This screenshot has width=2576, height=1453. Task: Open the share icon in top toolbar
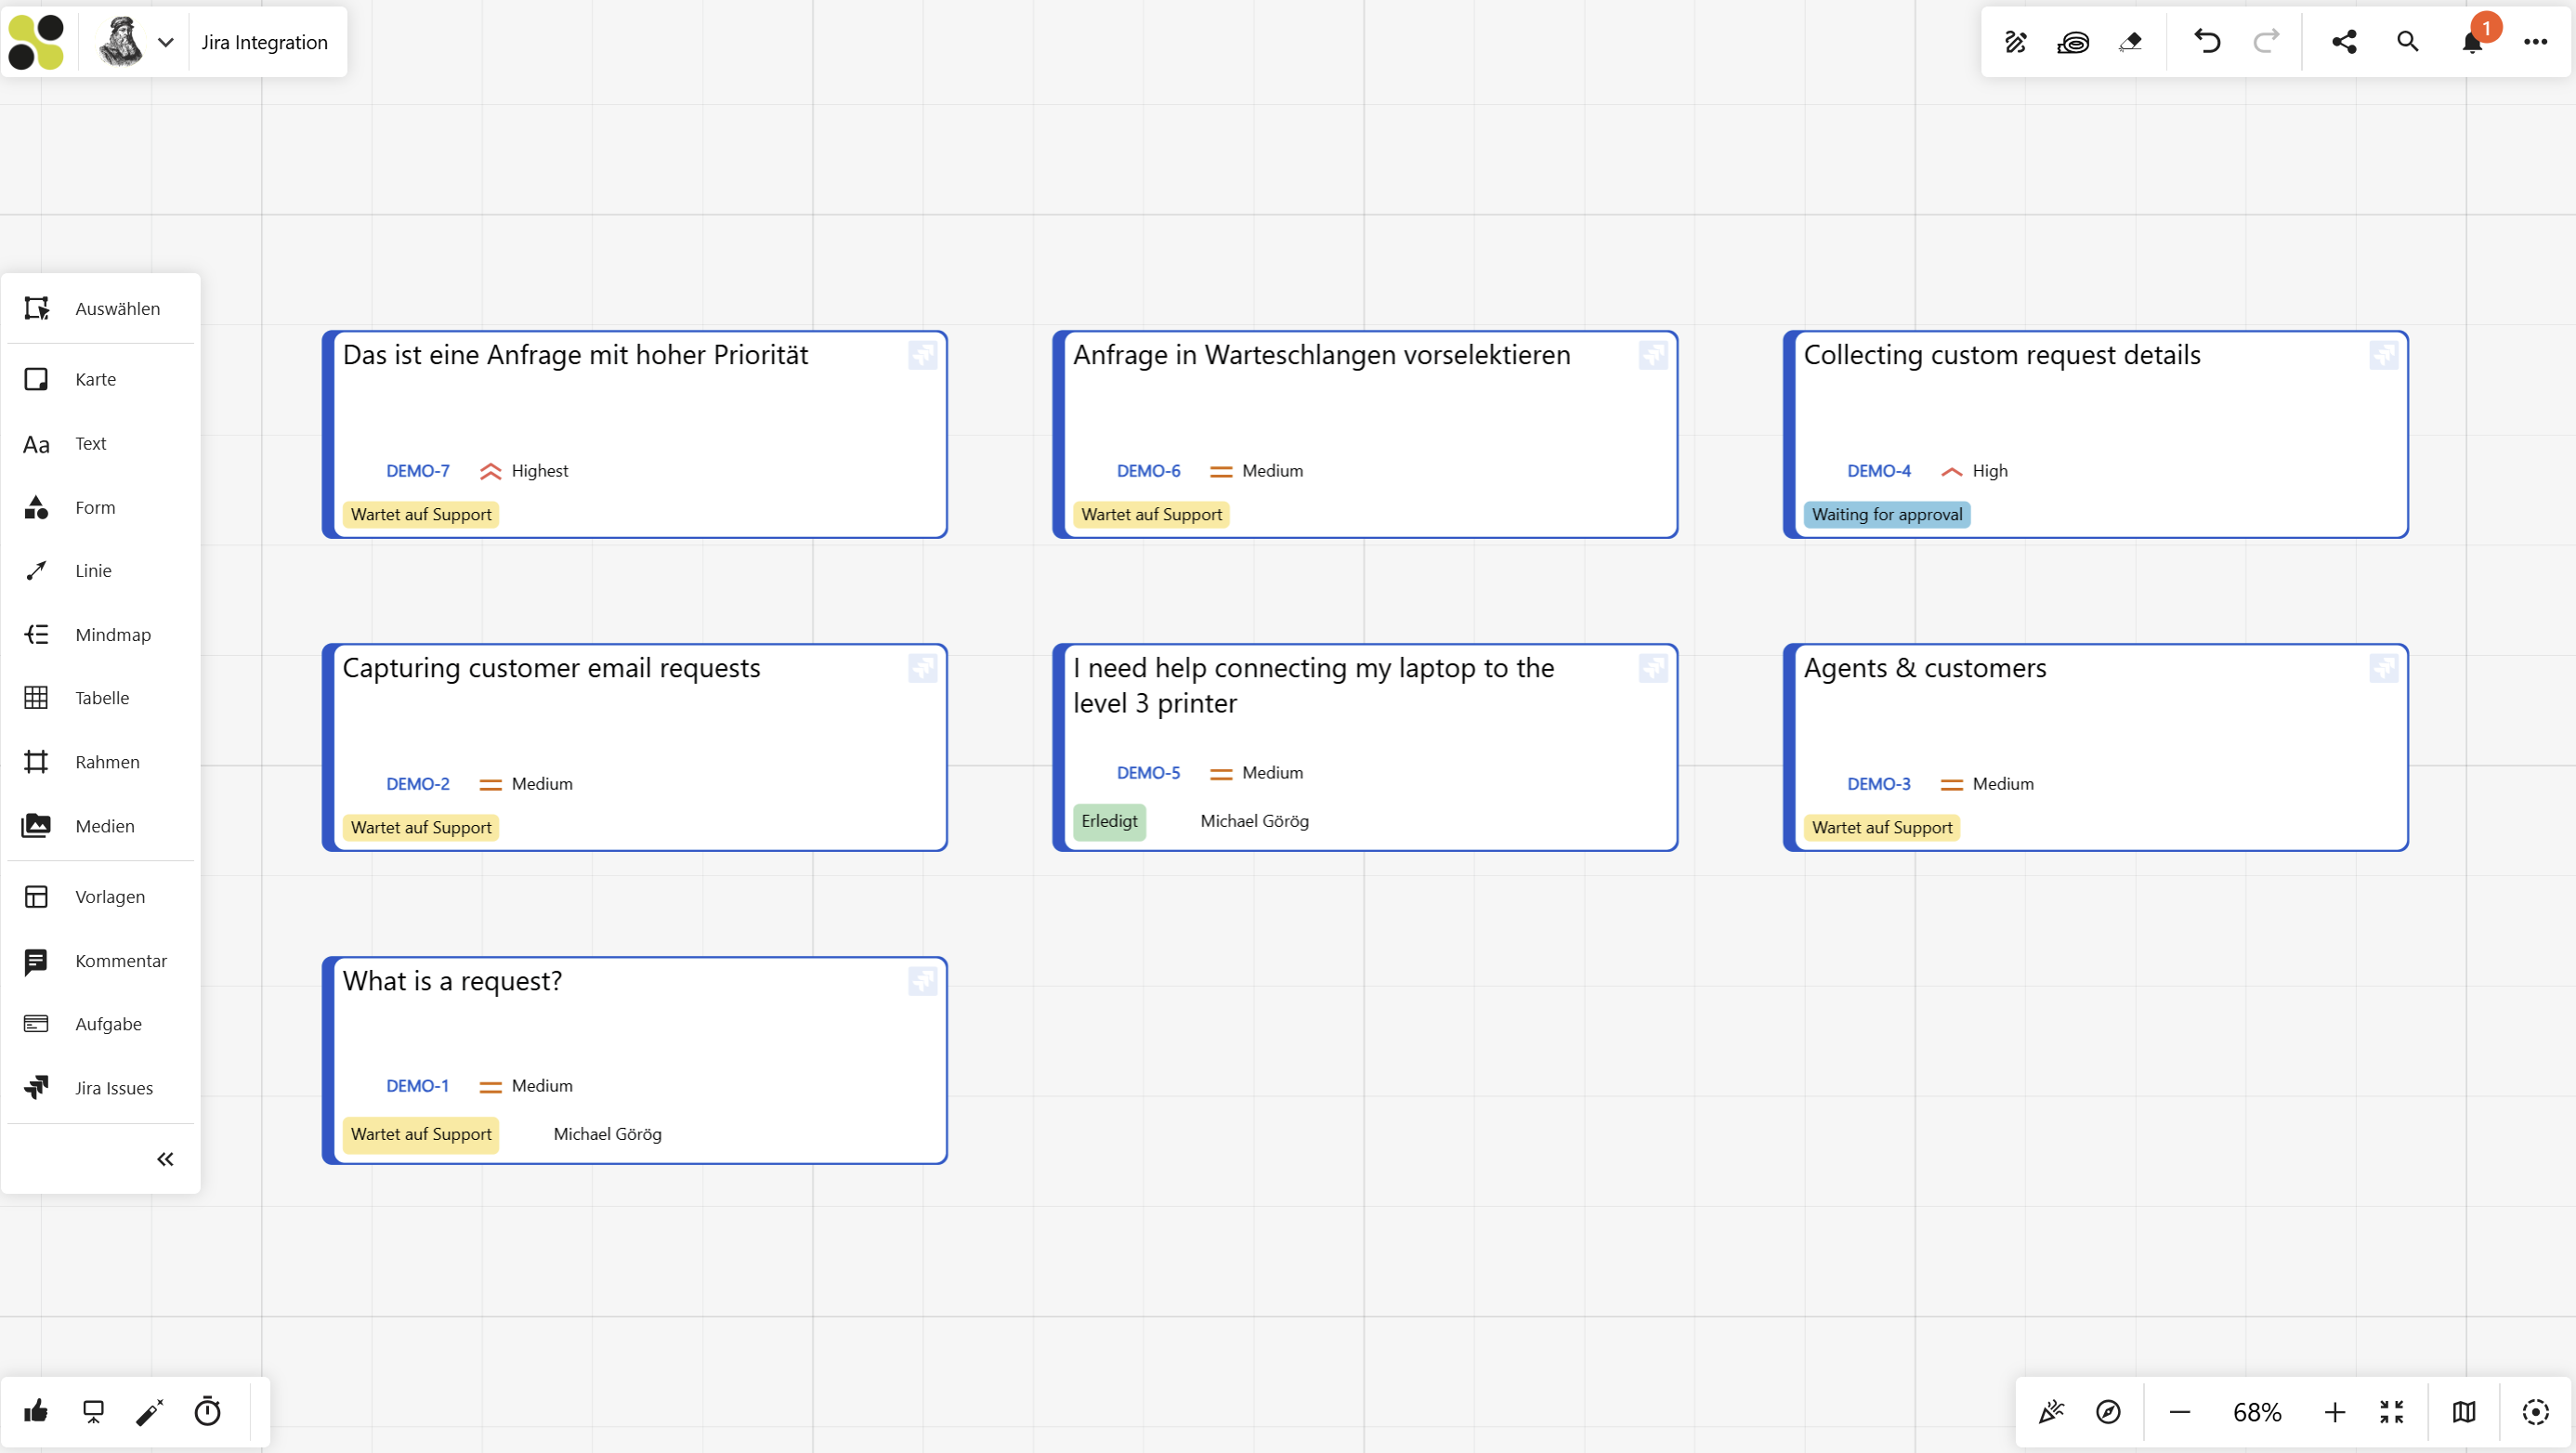point(2344,41)
